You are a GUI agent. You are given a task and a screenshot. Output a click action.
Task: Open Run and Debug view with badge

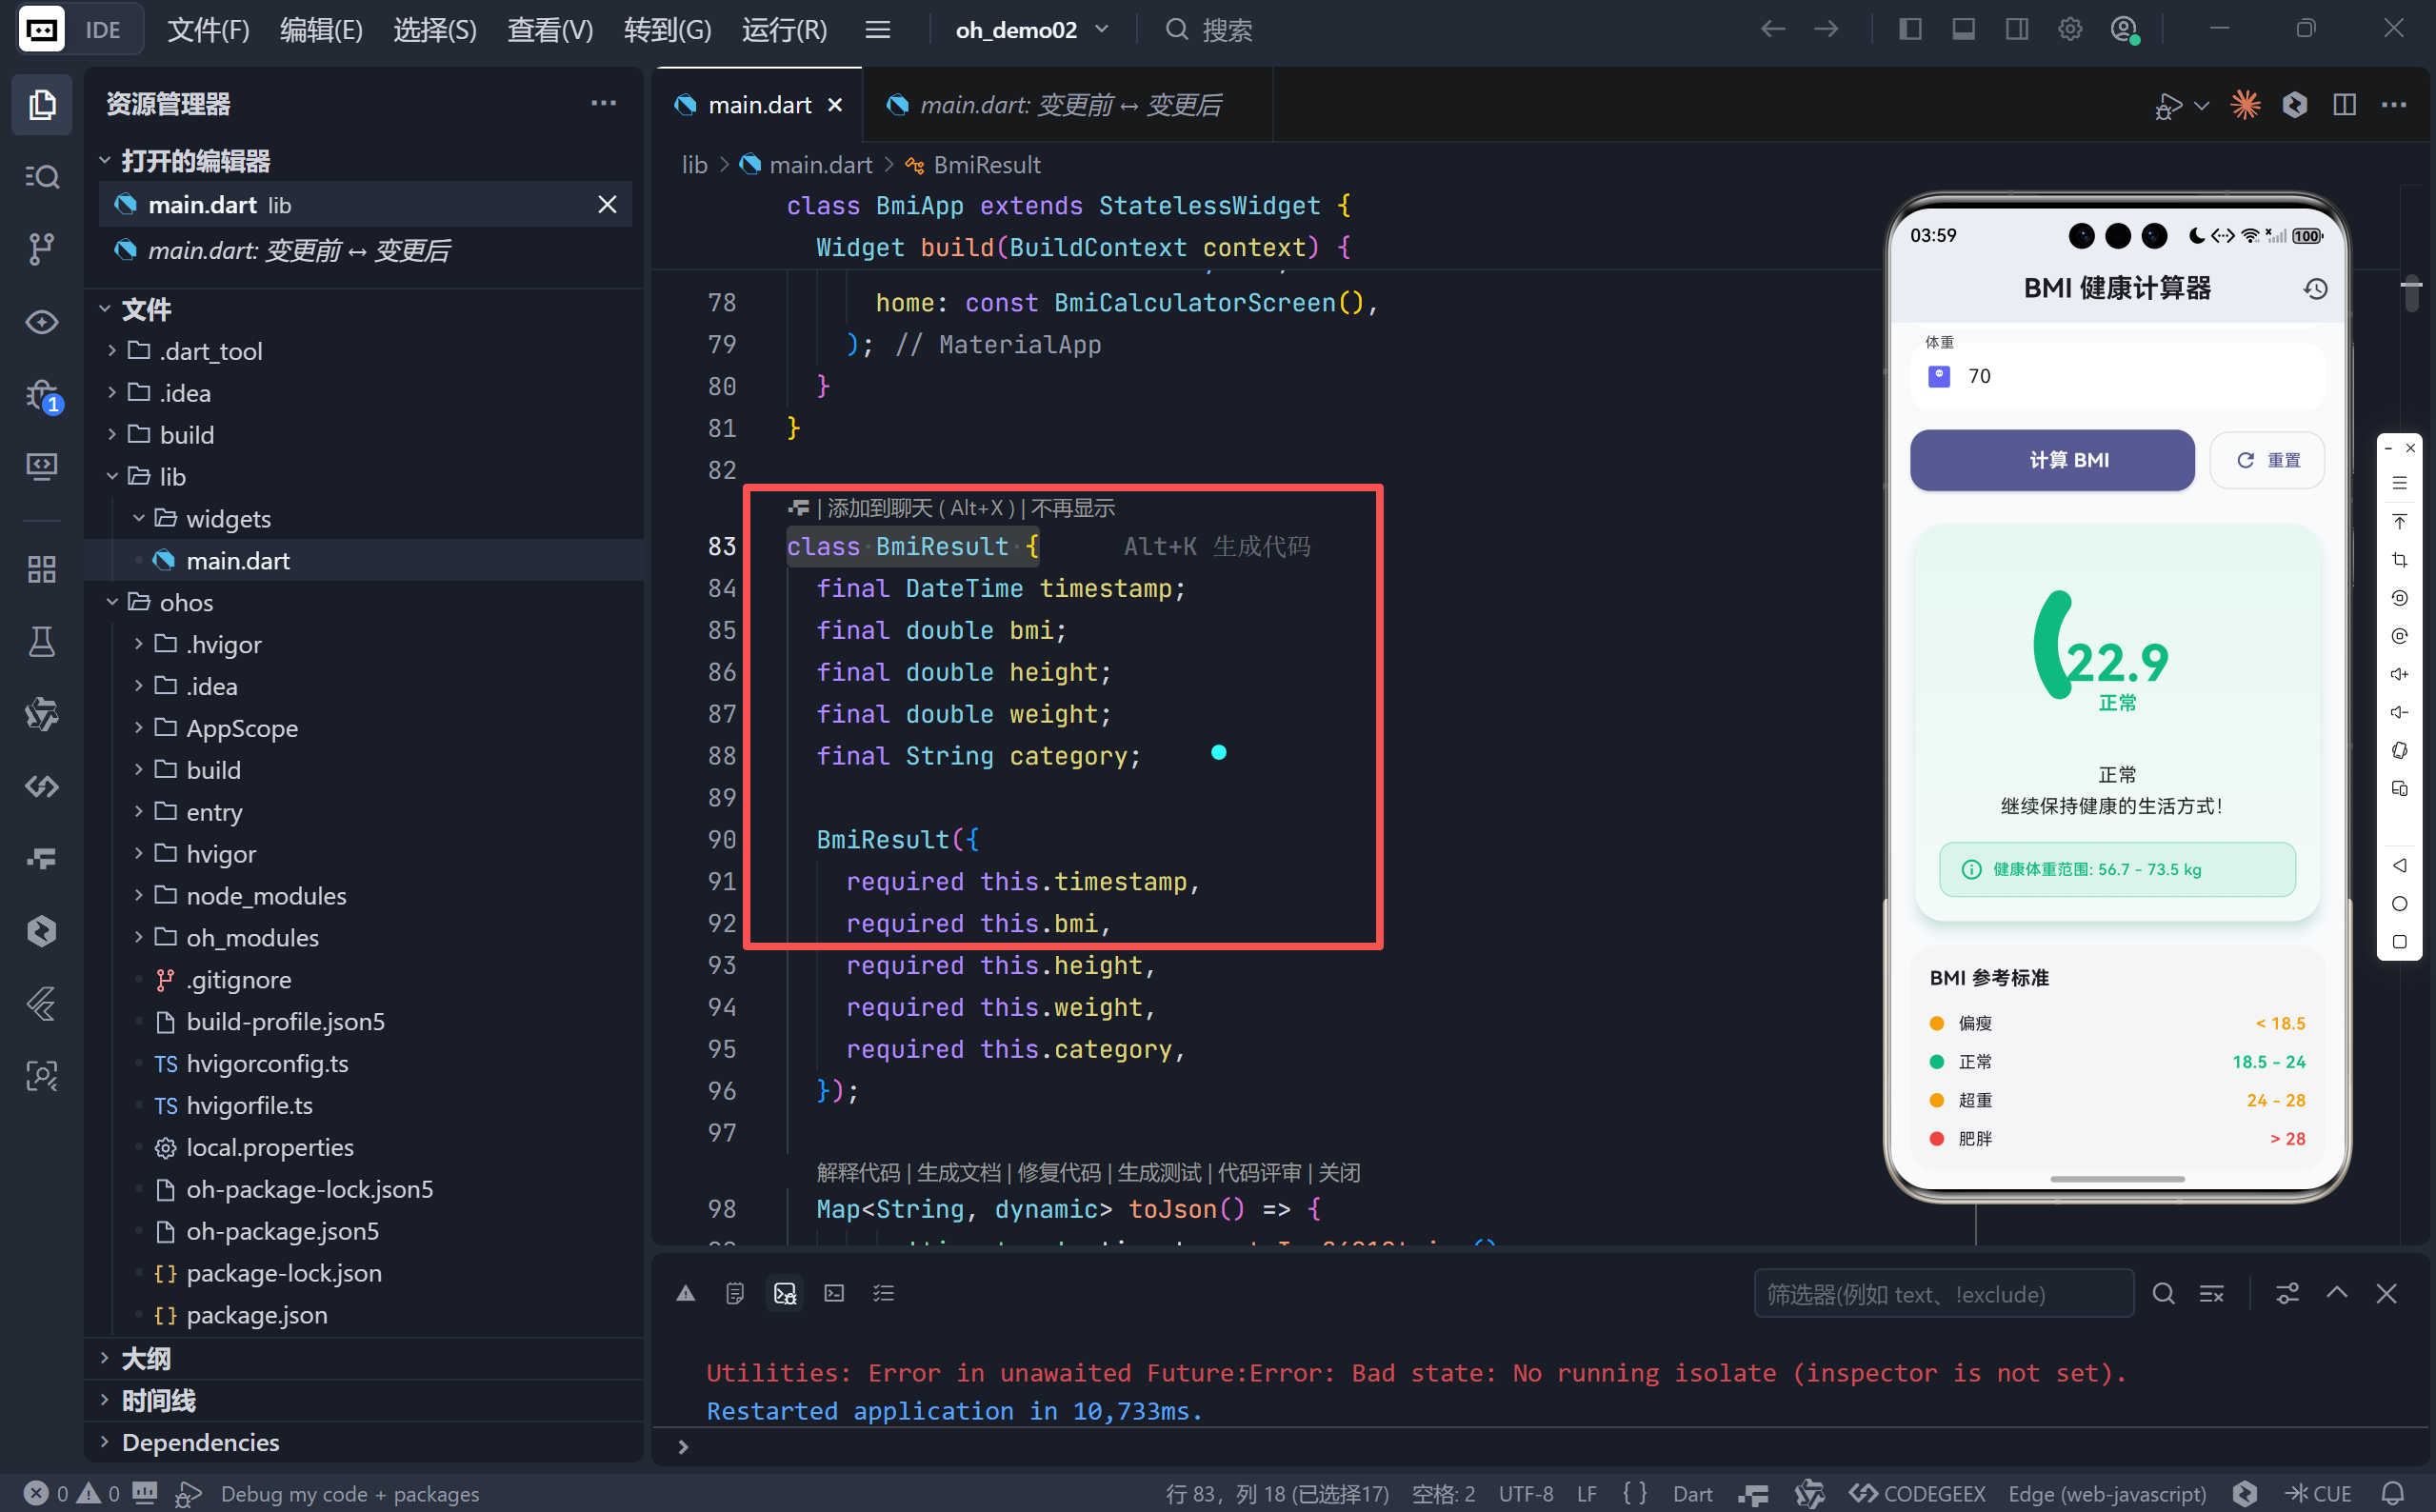[x=41, y=396]
